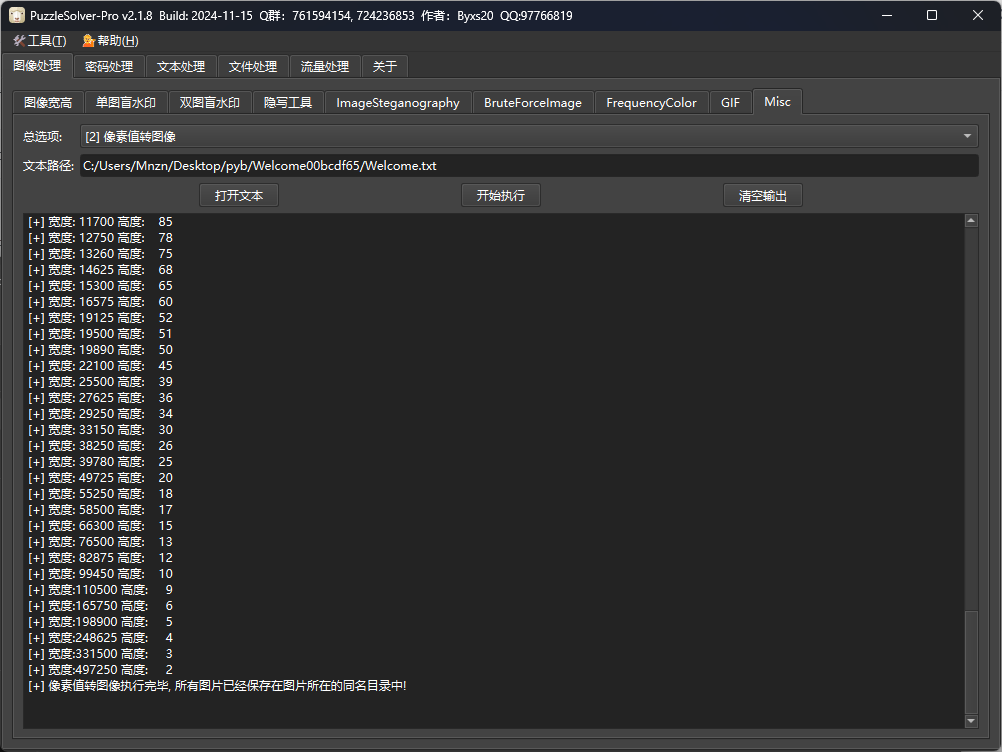Click the 开始执行 button
This screenshot has height=752, width=1002.
tap(500, 196)
